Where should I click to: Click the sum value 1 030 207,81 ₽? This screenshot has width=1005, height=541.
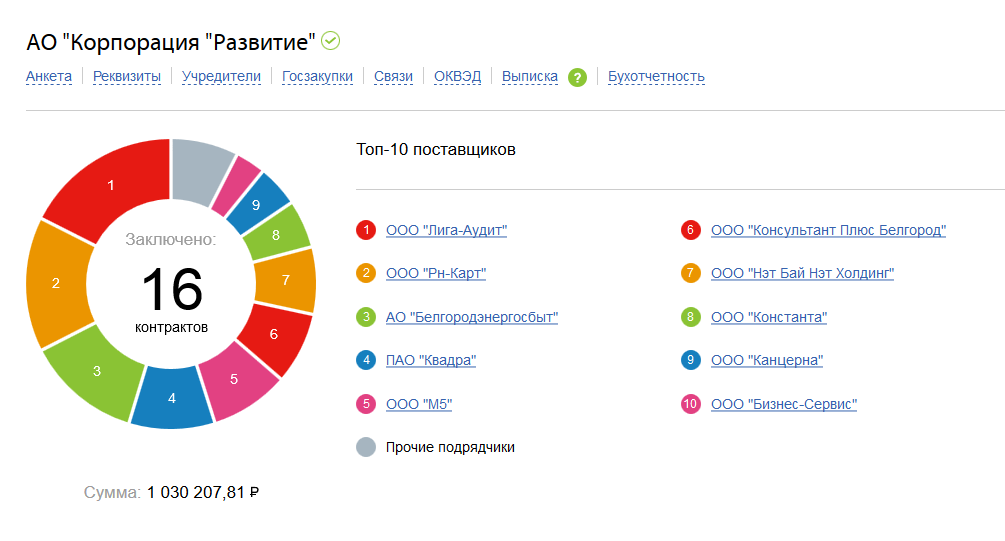[203, 492]
